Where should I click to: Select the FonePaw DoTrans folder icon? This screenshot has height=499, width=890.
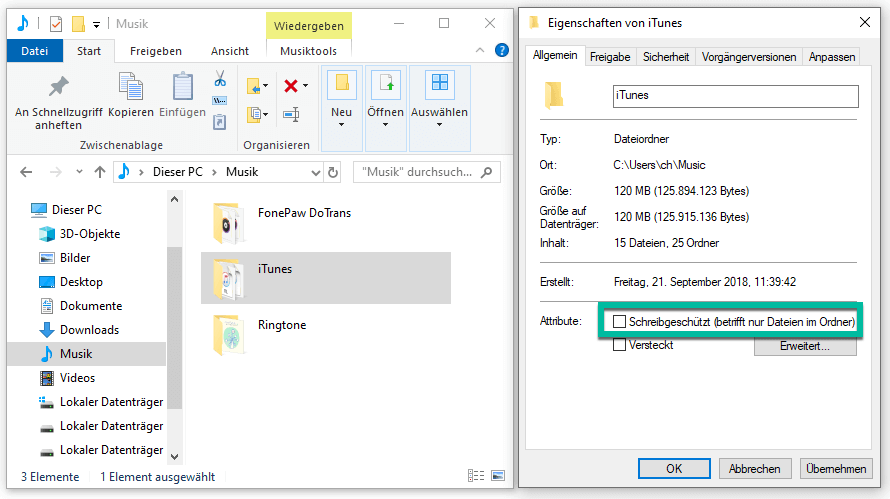229,223
